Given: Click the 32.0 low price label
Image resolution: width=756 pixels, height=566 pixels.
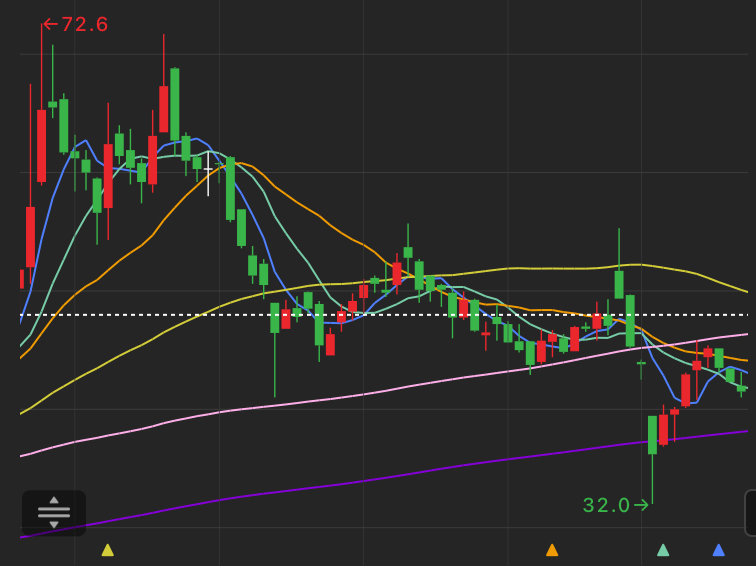Looking at the screenshot, I should tap(616, 505).
